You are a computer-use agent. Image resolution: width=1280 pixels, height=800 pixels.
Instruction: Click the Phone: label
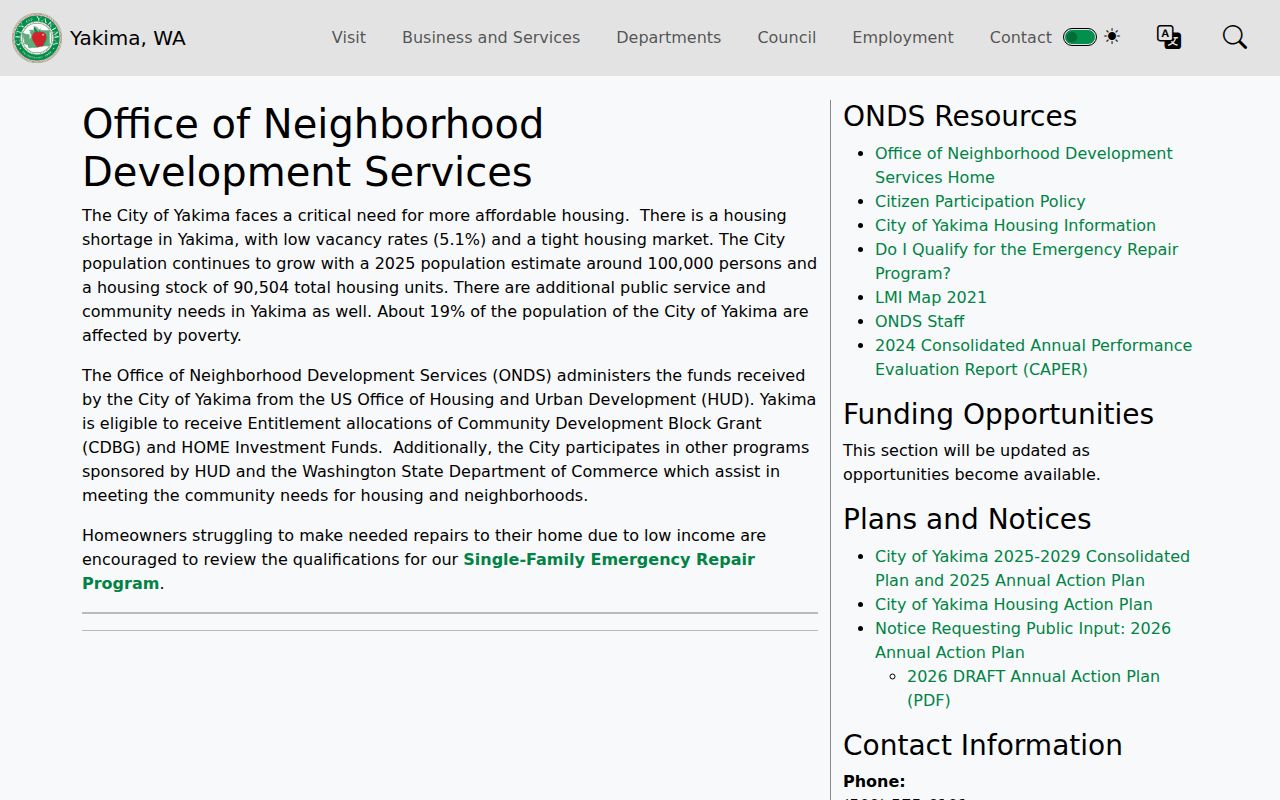tap(874, 782)
